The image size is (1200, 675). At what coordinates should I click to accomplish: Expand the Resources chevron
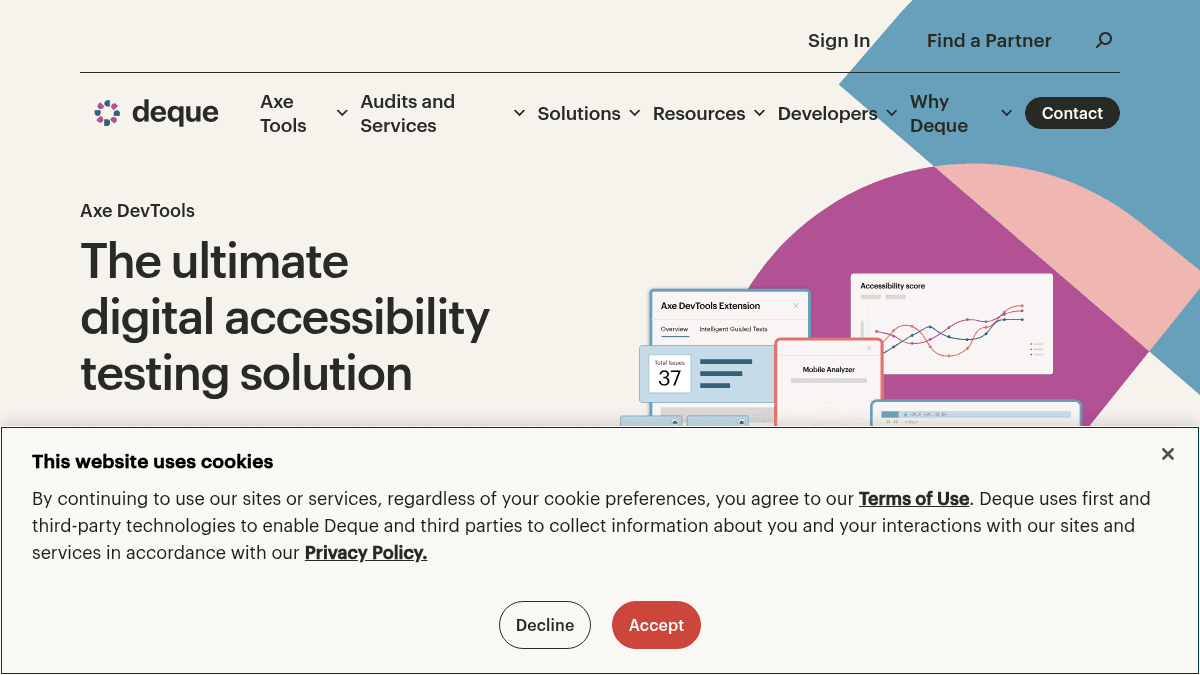coord(759,113)
